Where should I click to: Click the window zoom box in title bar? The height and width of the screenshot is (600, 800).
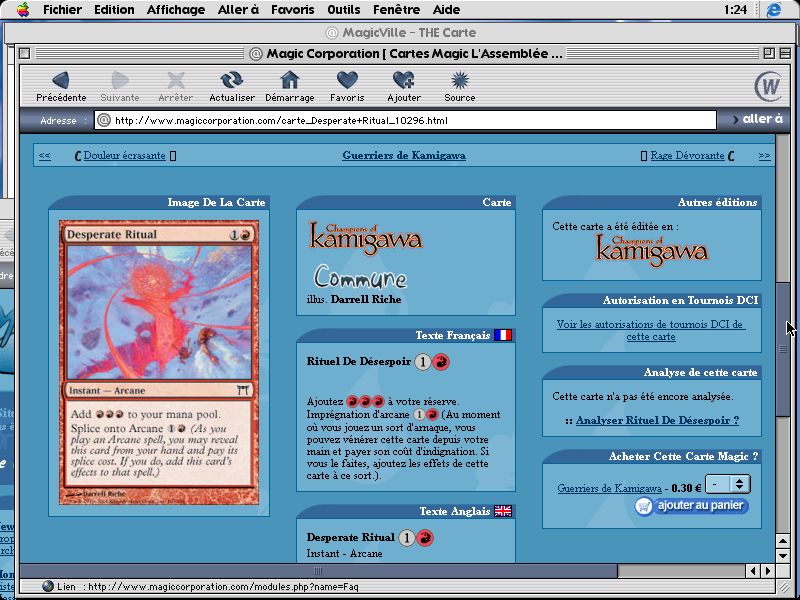tap(768, 53)
